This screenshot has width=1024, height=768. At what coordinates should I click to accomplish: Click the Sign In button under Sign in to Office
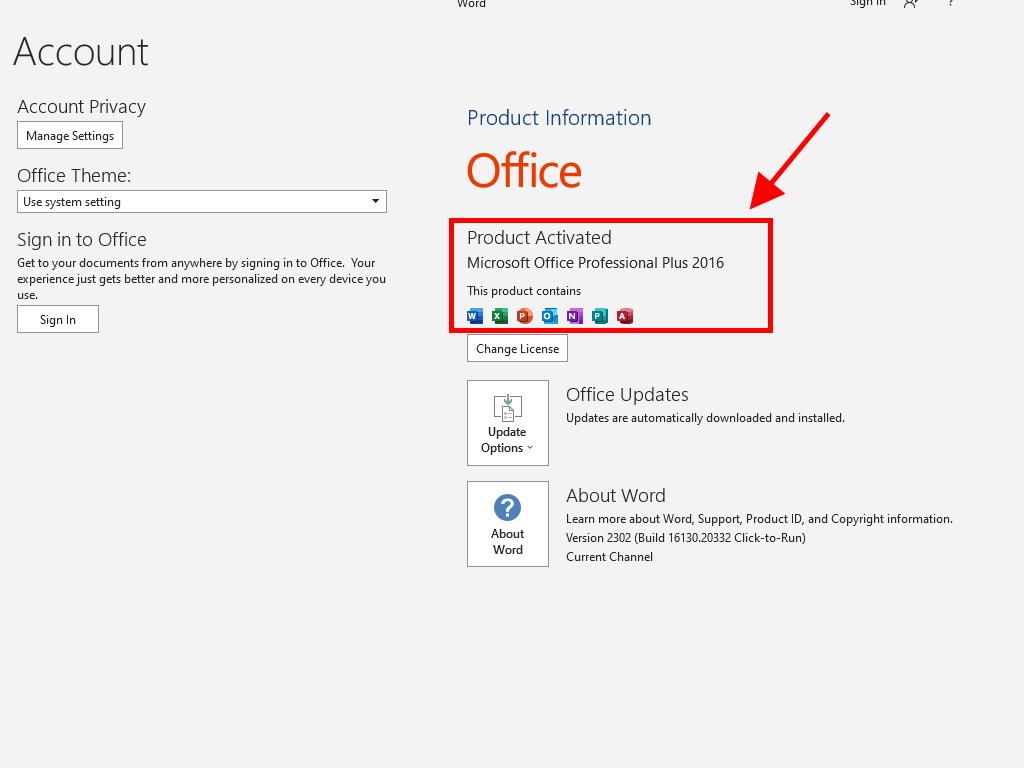tap(58, 319)
